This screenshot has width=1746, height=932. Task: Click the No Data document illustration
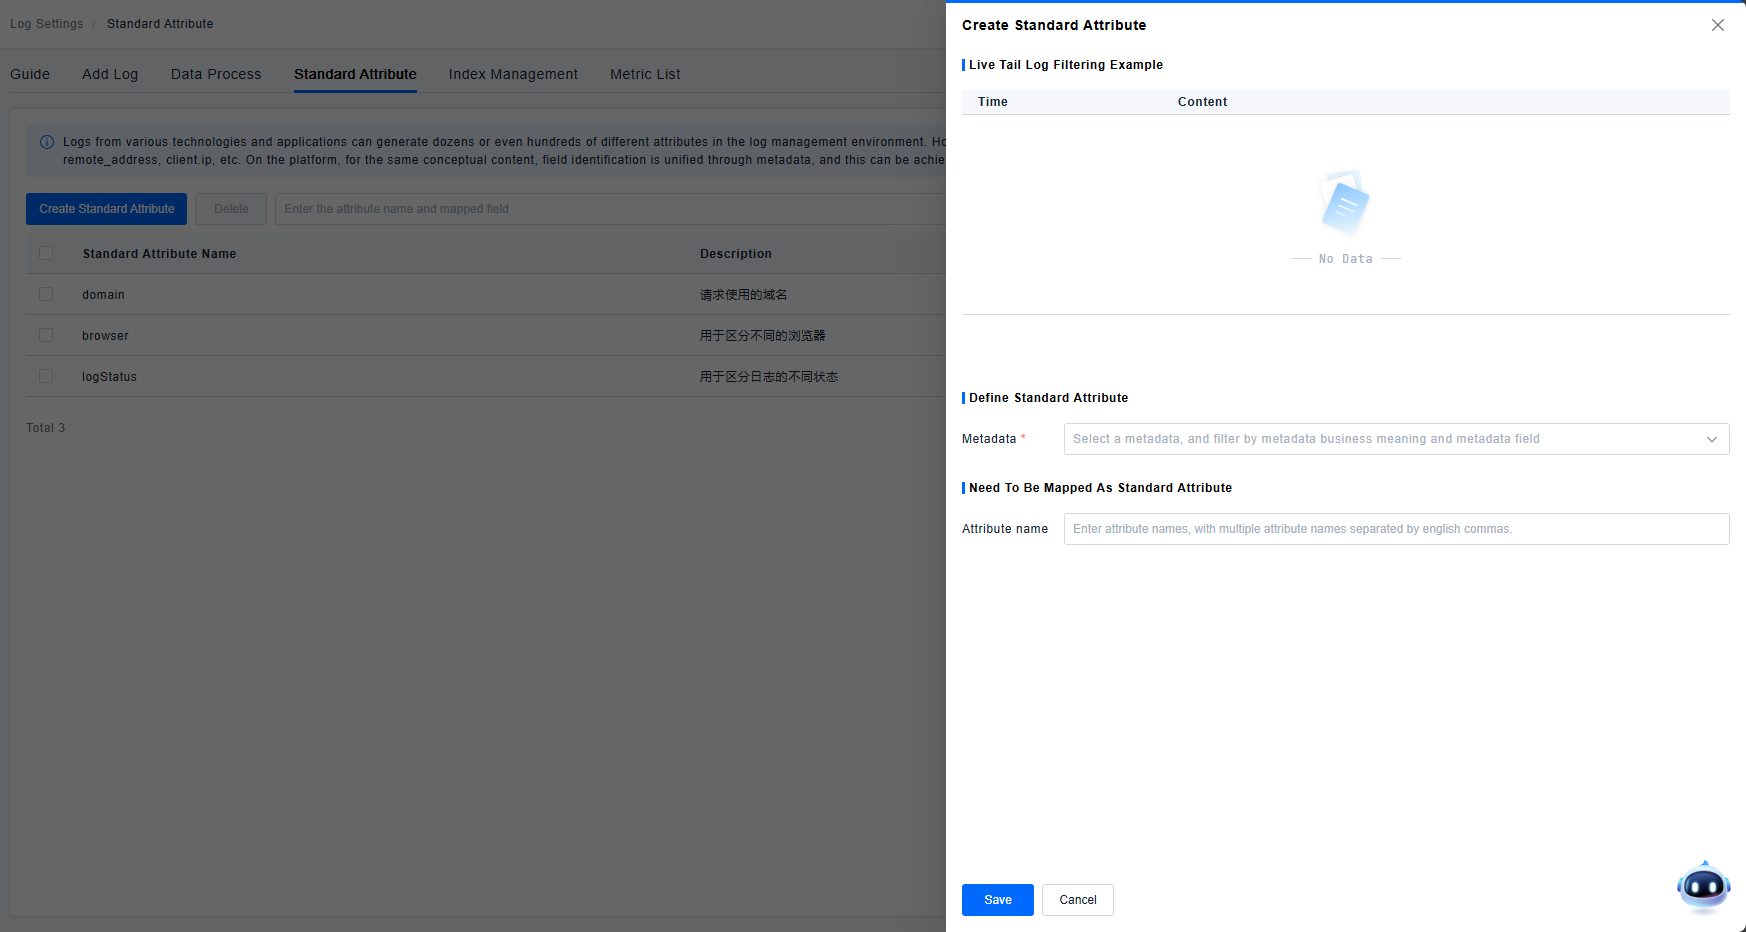1344,203
